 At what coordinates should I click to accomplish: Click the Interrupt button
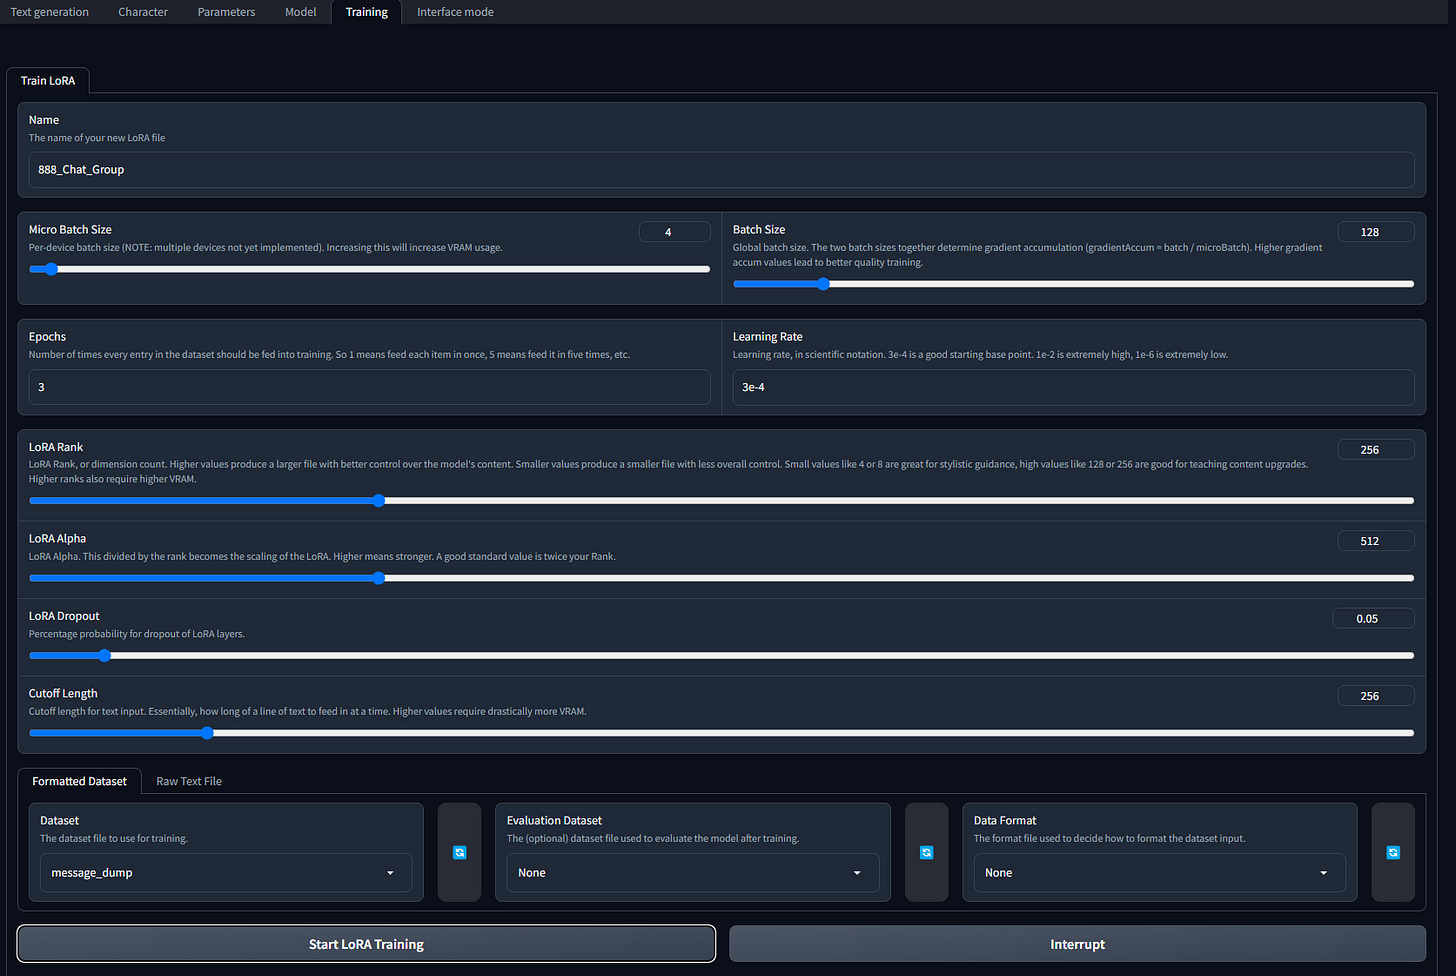1077,944
